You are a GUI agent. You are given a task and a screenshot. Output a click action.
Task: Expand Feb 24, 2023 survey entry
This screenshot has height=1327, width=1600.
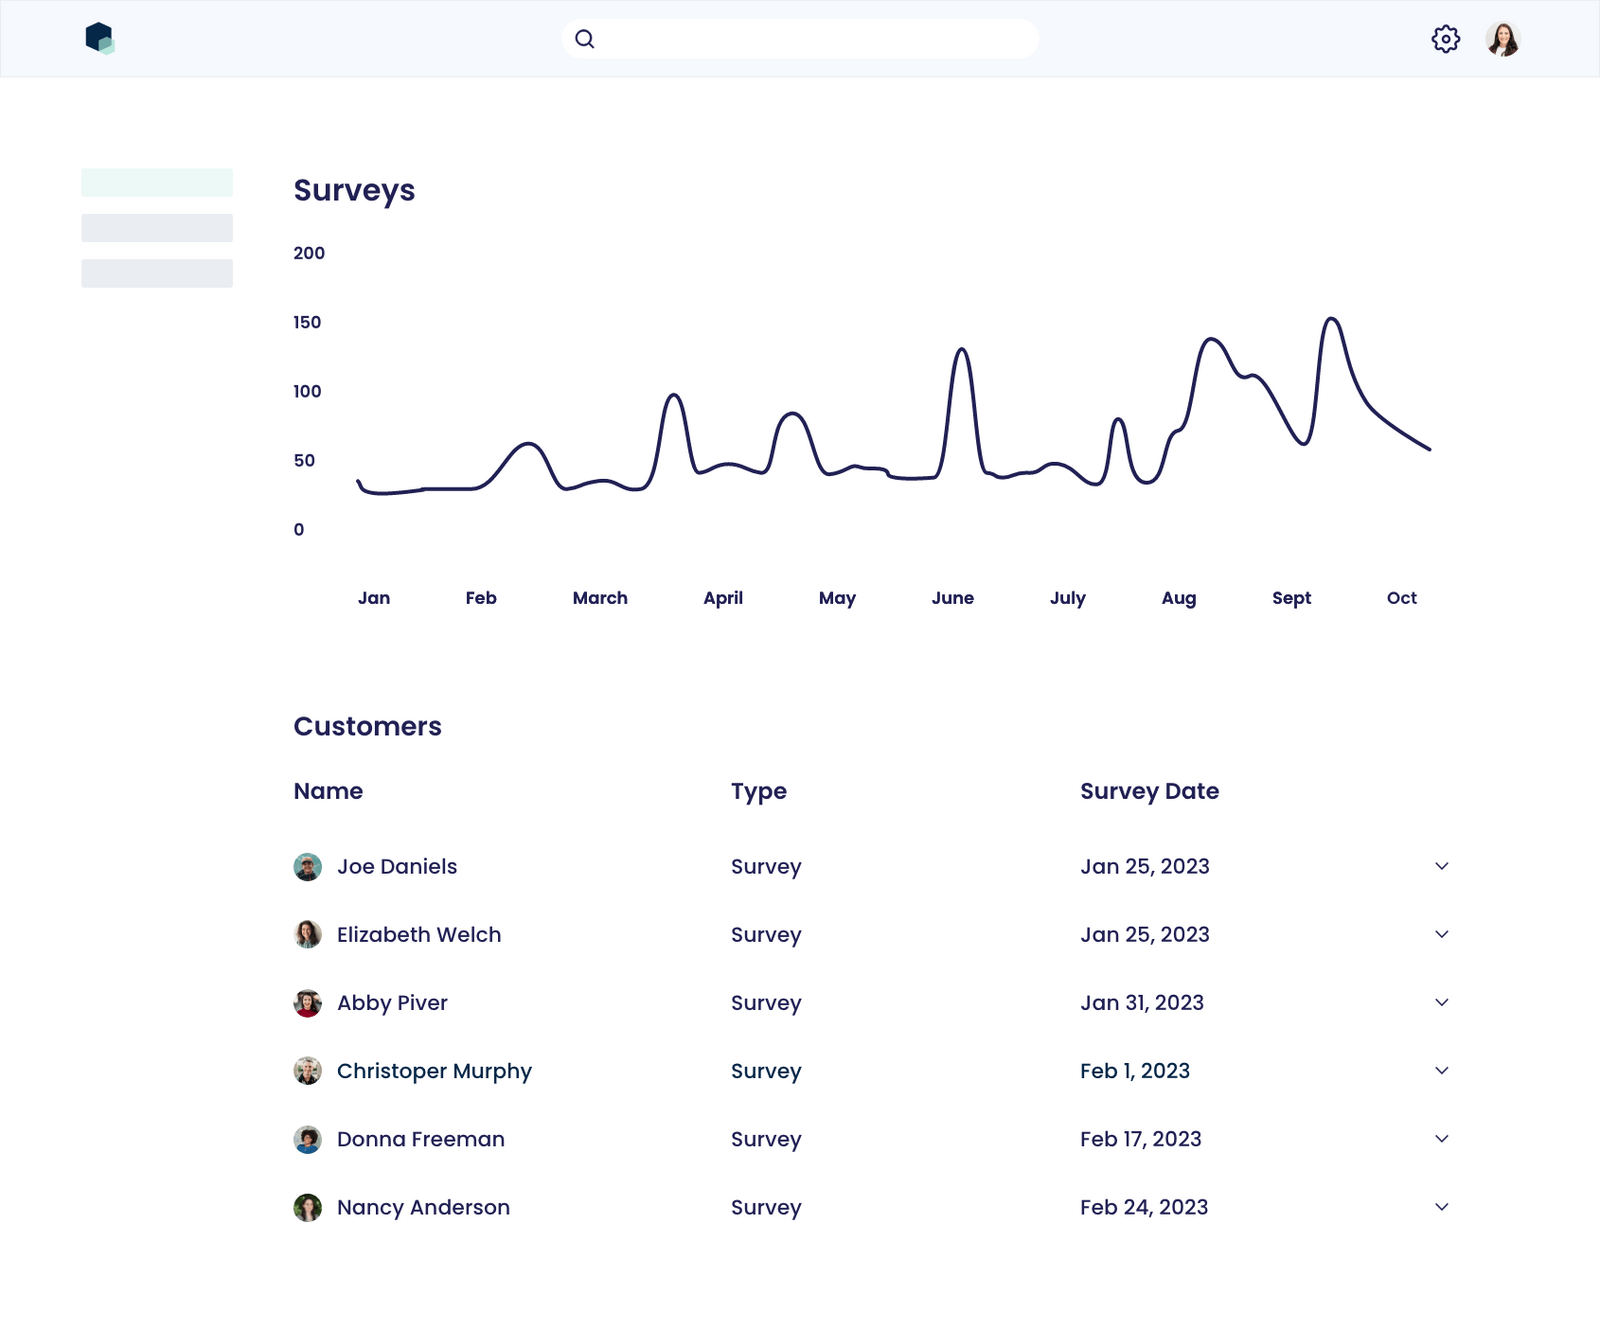coord(1441,1207)
